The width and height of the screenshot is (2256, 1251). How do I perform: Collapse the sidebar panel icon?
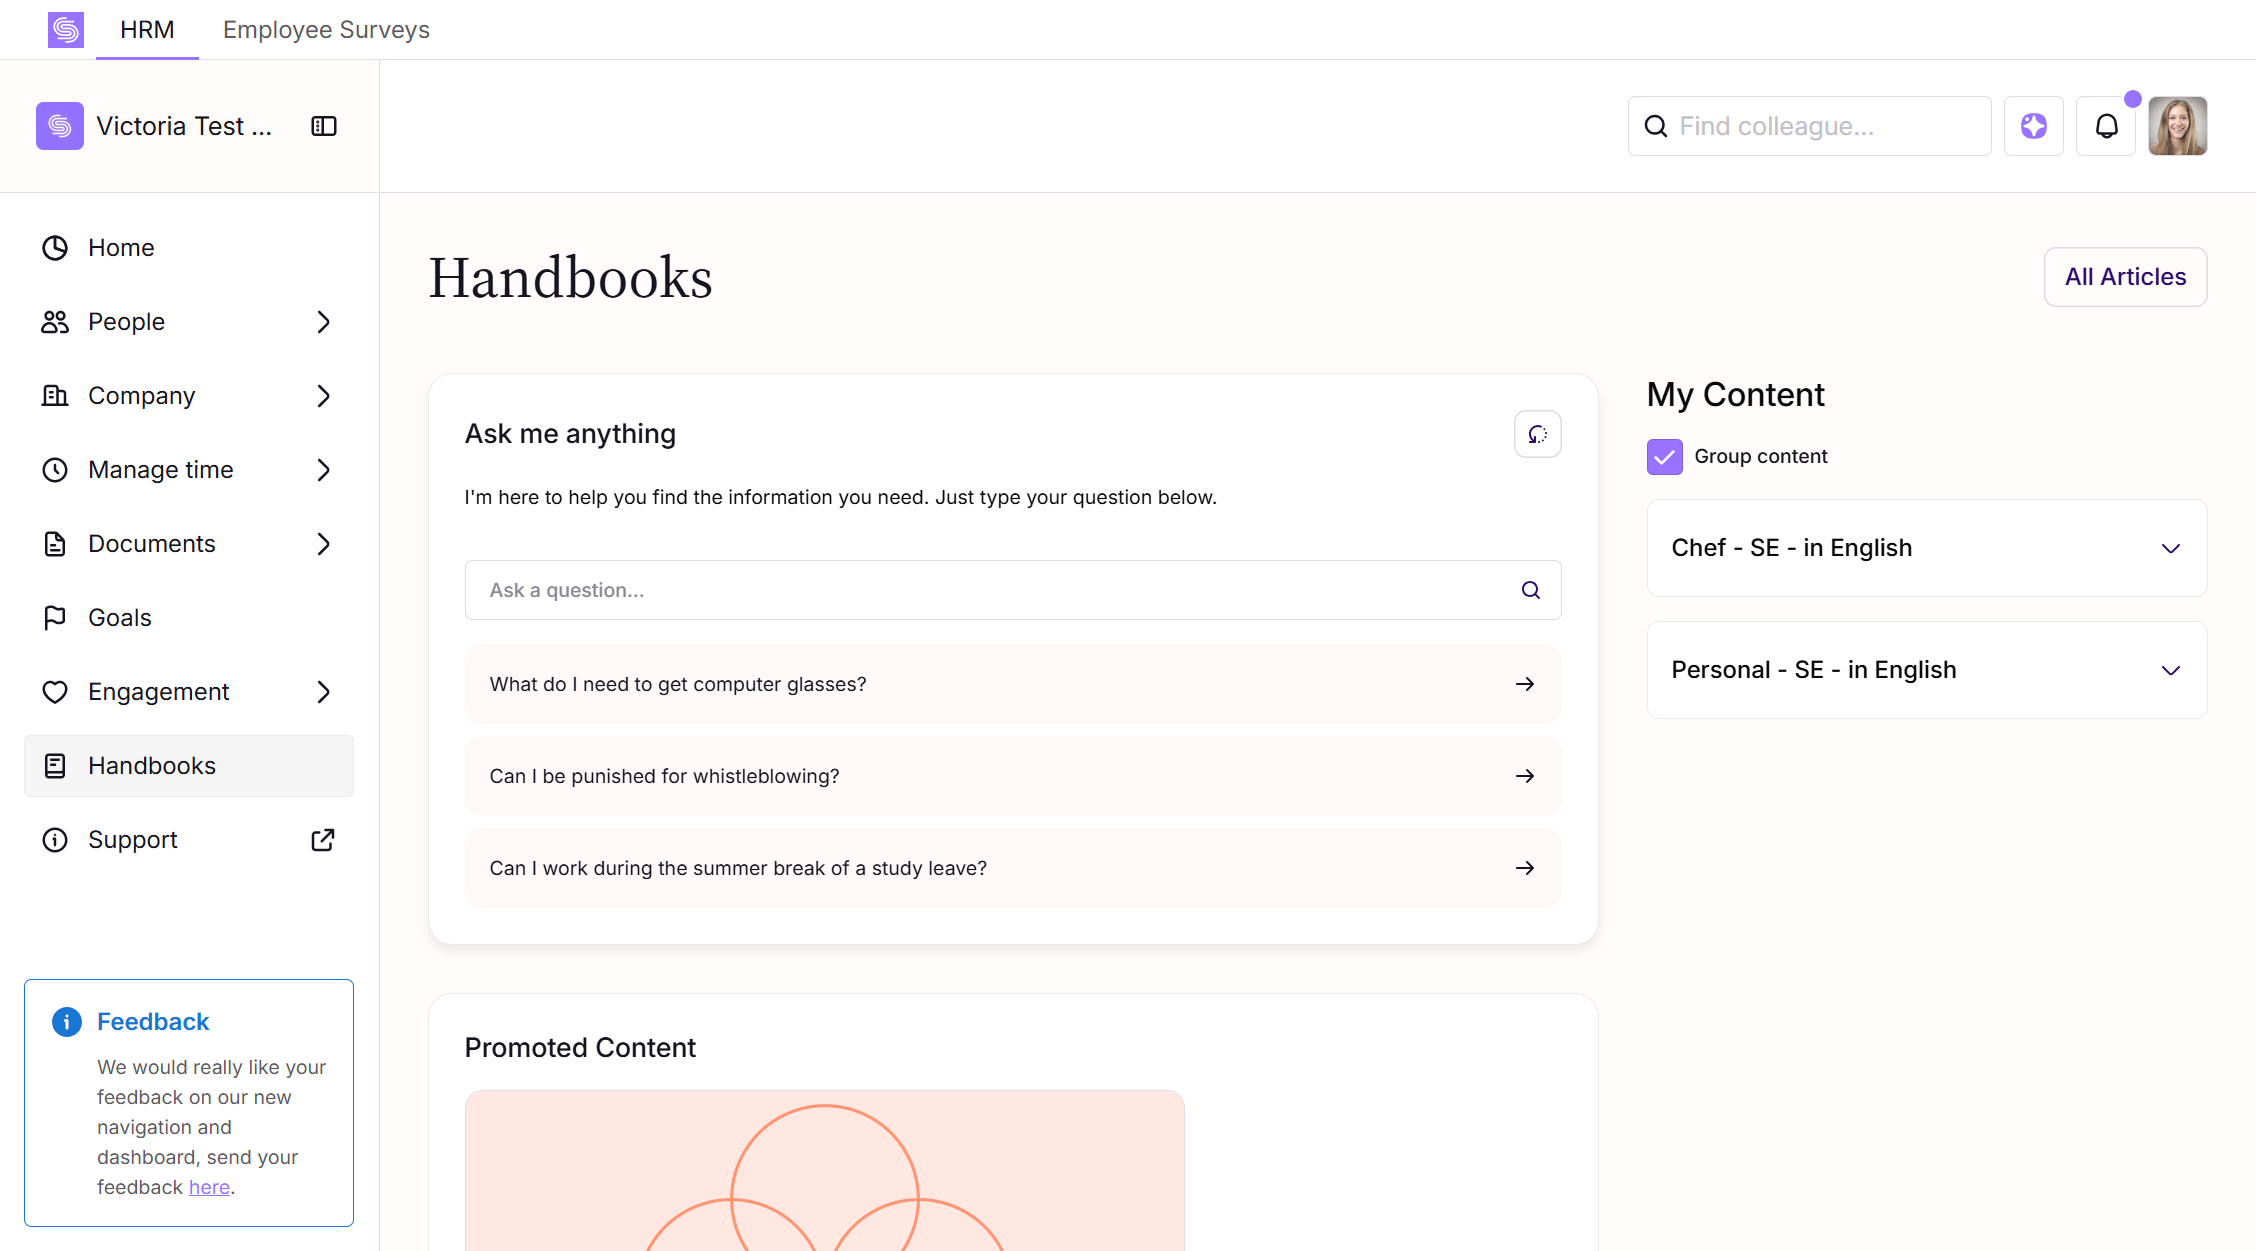[x=324, y=126]
